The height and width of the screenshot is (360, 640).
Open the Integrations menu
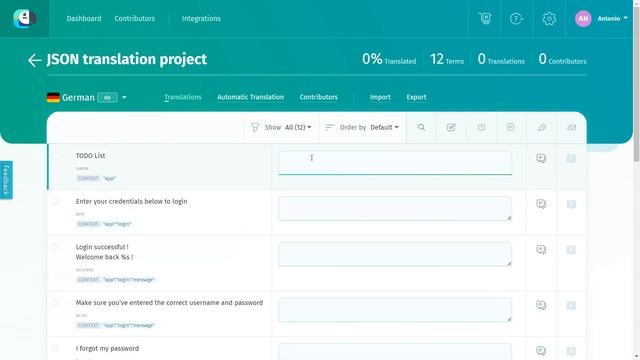pos(201,18)
